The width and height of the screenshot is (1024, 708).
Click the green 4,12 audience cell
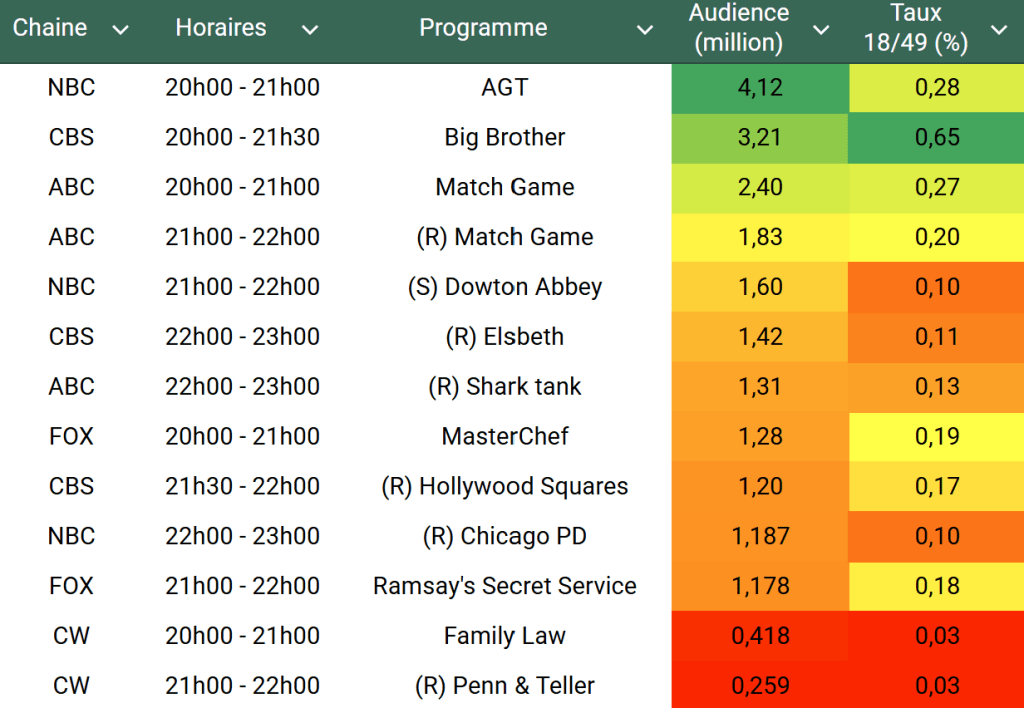(x=760, y=88)
